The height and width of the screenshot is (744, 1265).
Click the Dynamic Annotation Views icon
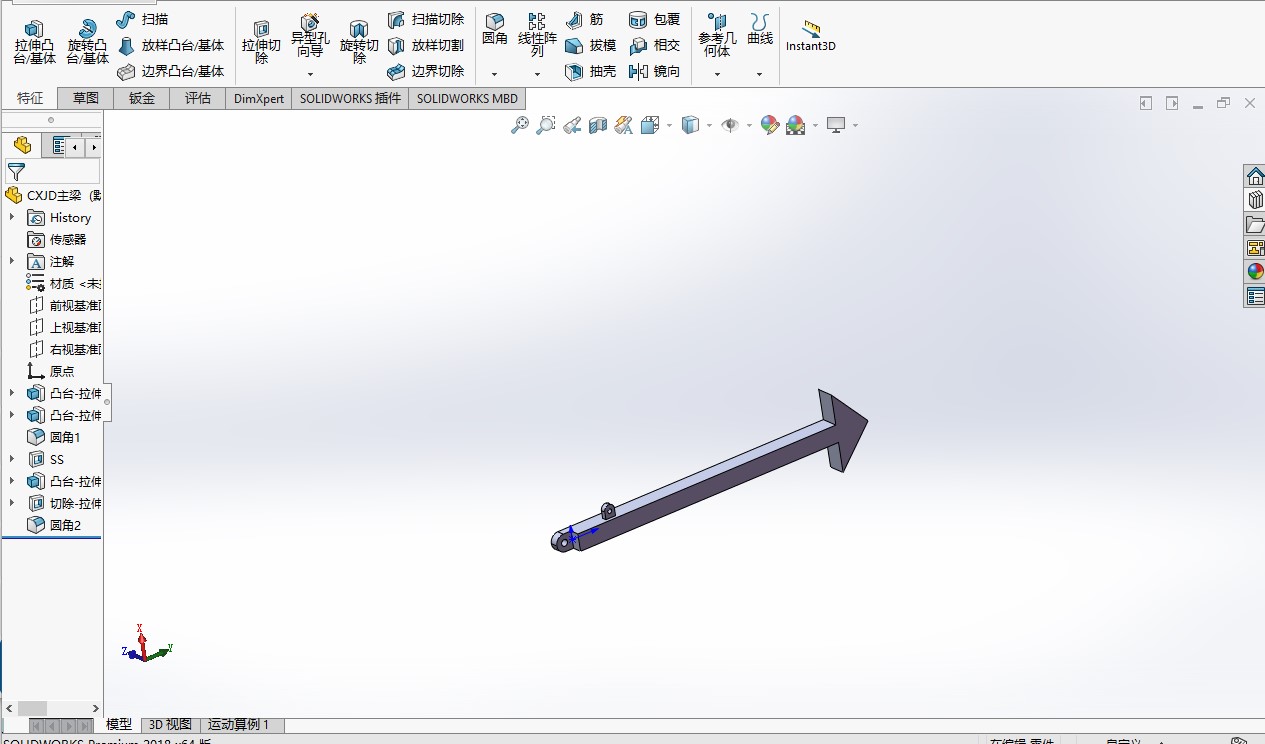[x=623, y=125]
